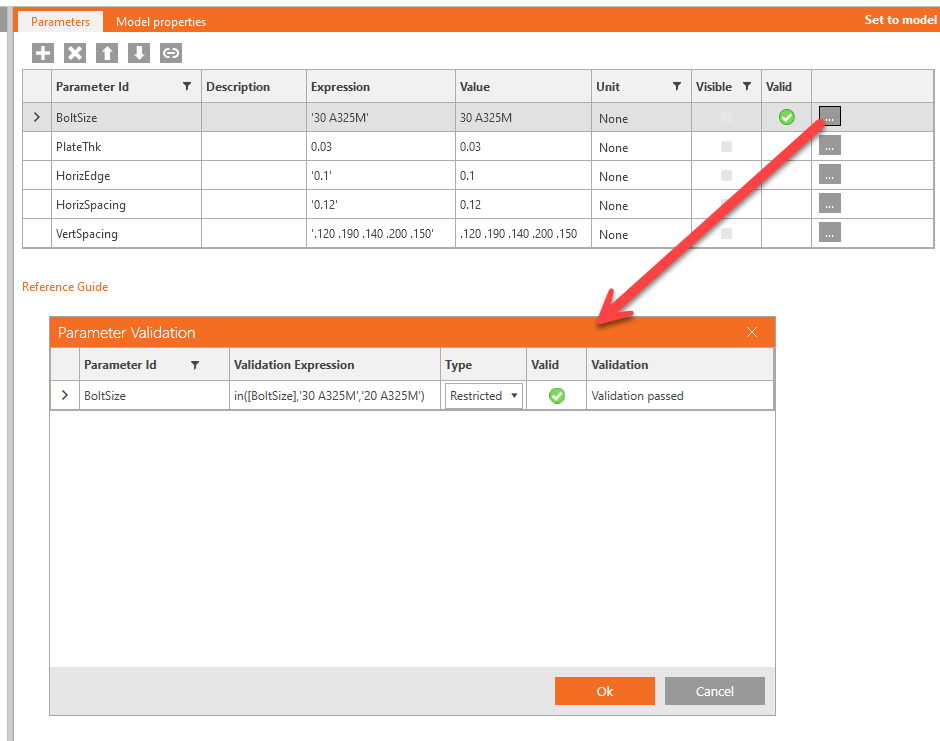This screenshot has width=940, height=741.
Task: Switch to the Model properties tab
Action: click(160, 20)
